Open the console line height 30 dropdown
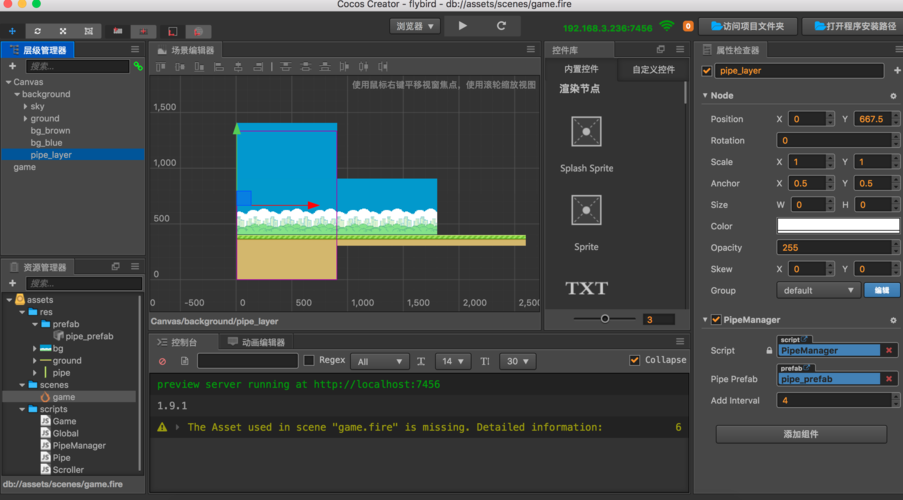Screen dimensions: 903x500 tap(517, 361)
